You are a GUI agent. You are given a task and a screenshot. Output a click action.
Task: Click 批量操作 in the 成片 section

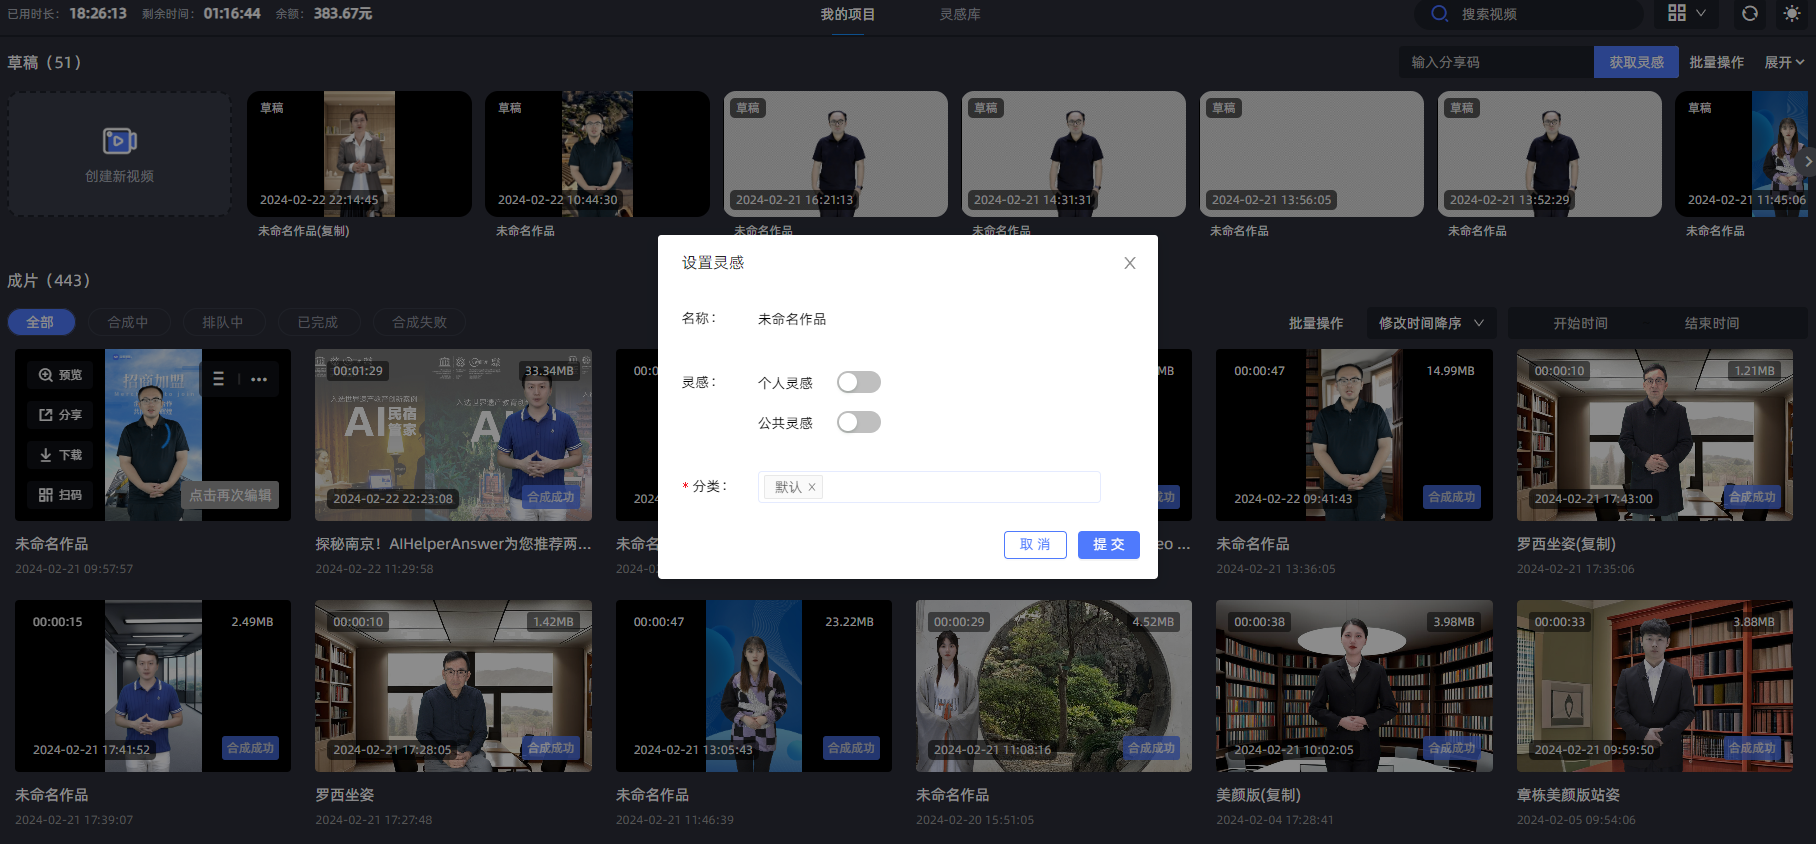[x=1316, y=323]
